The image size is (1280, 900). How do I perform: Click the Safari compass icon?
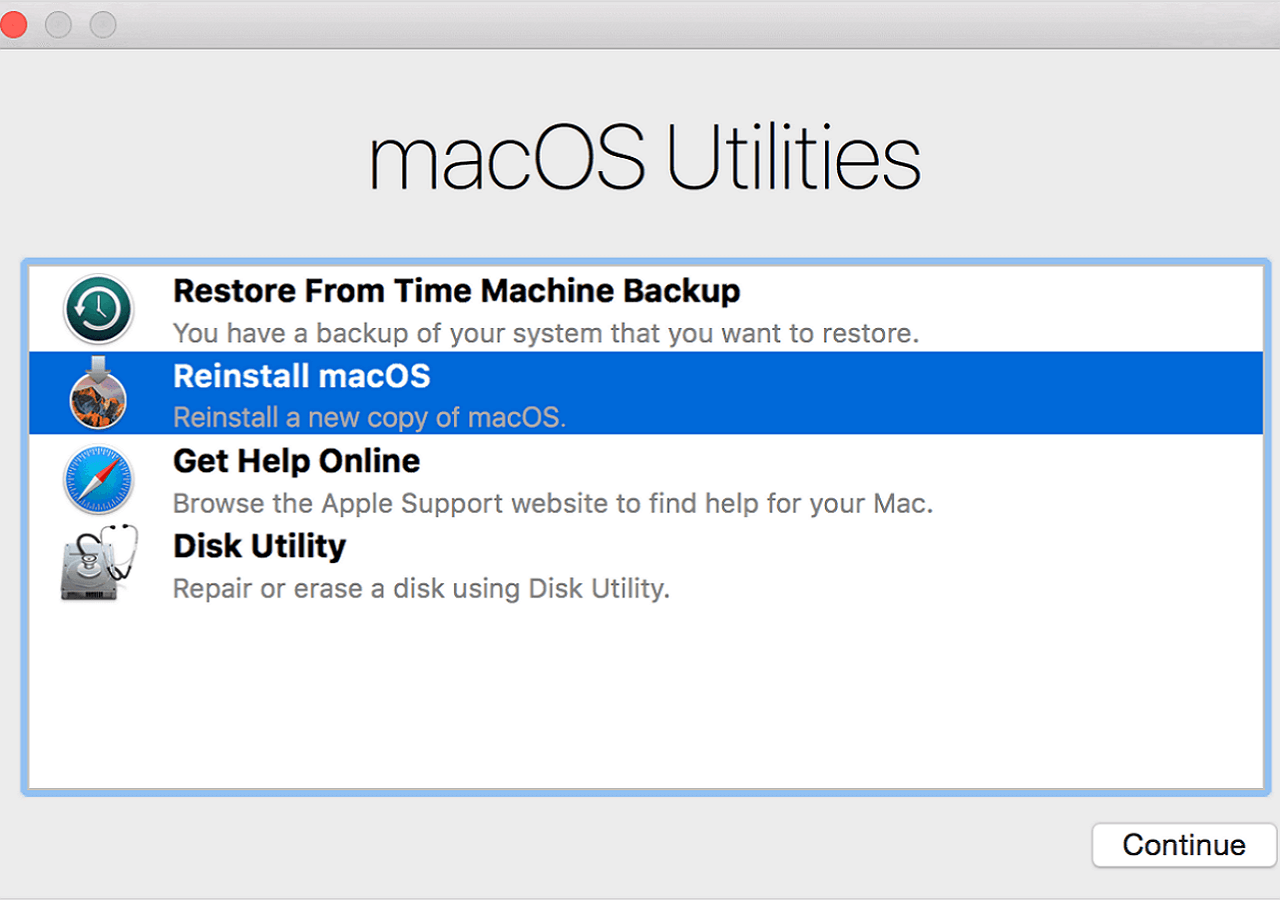pos(98,480)
